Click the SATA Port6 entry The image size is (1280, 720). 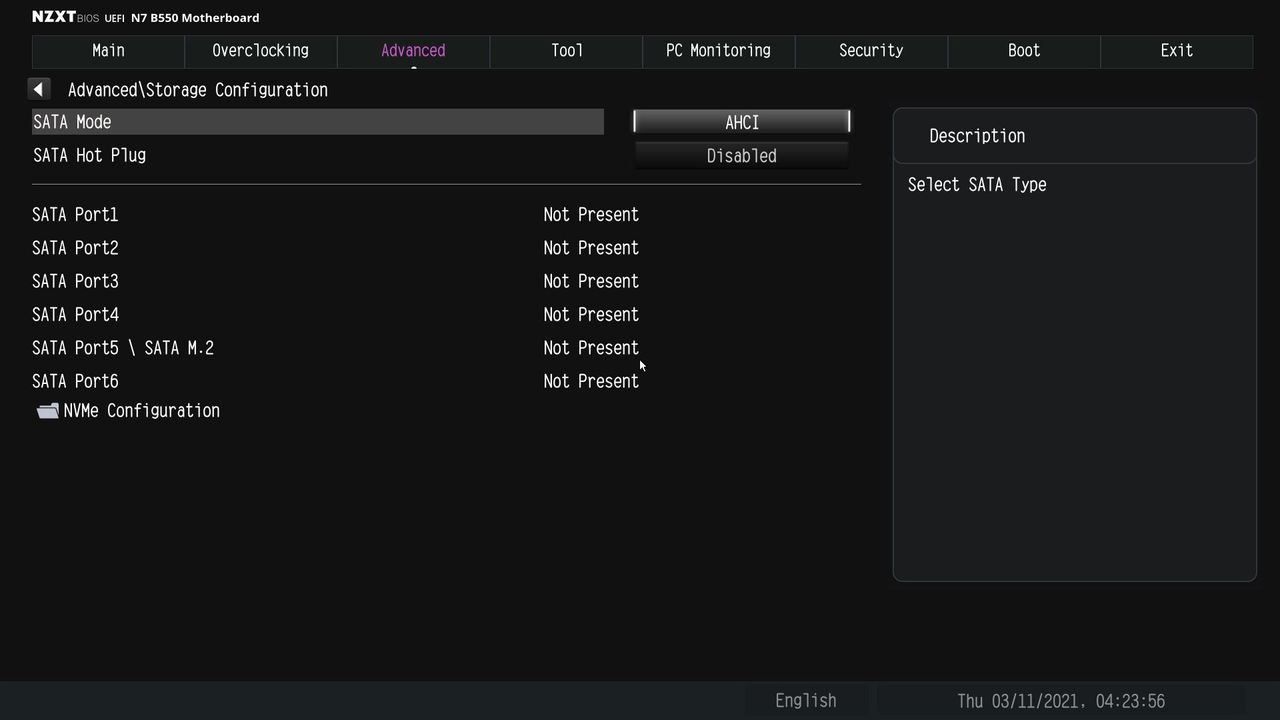pos(75,381)
